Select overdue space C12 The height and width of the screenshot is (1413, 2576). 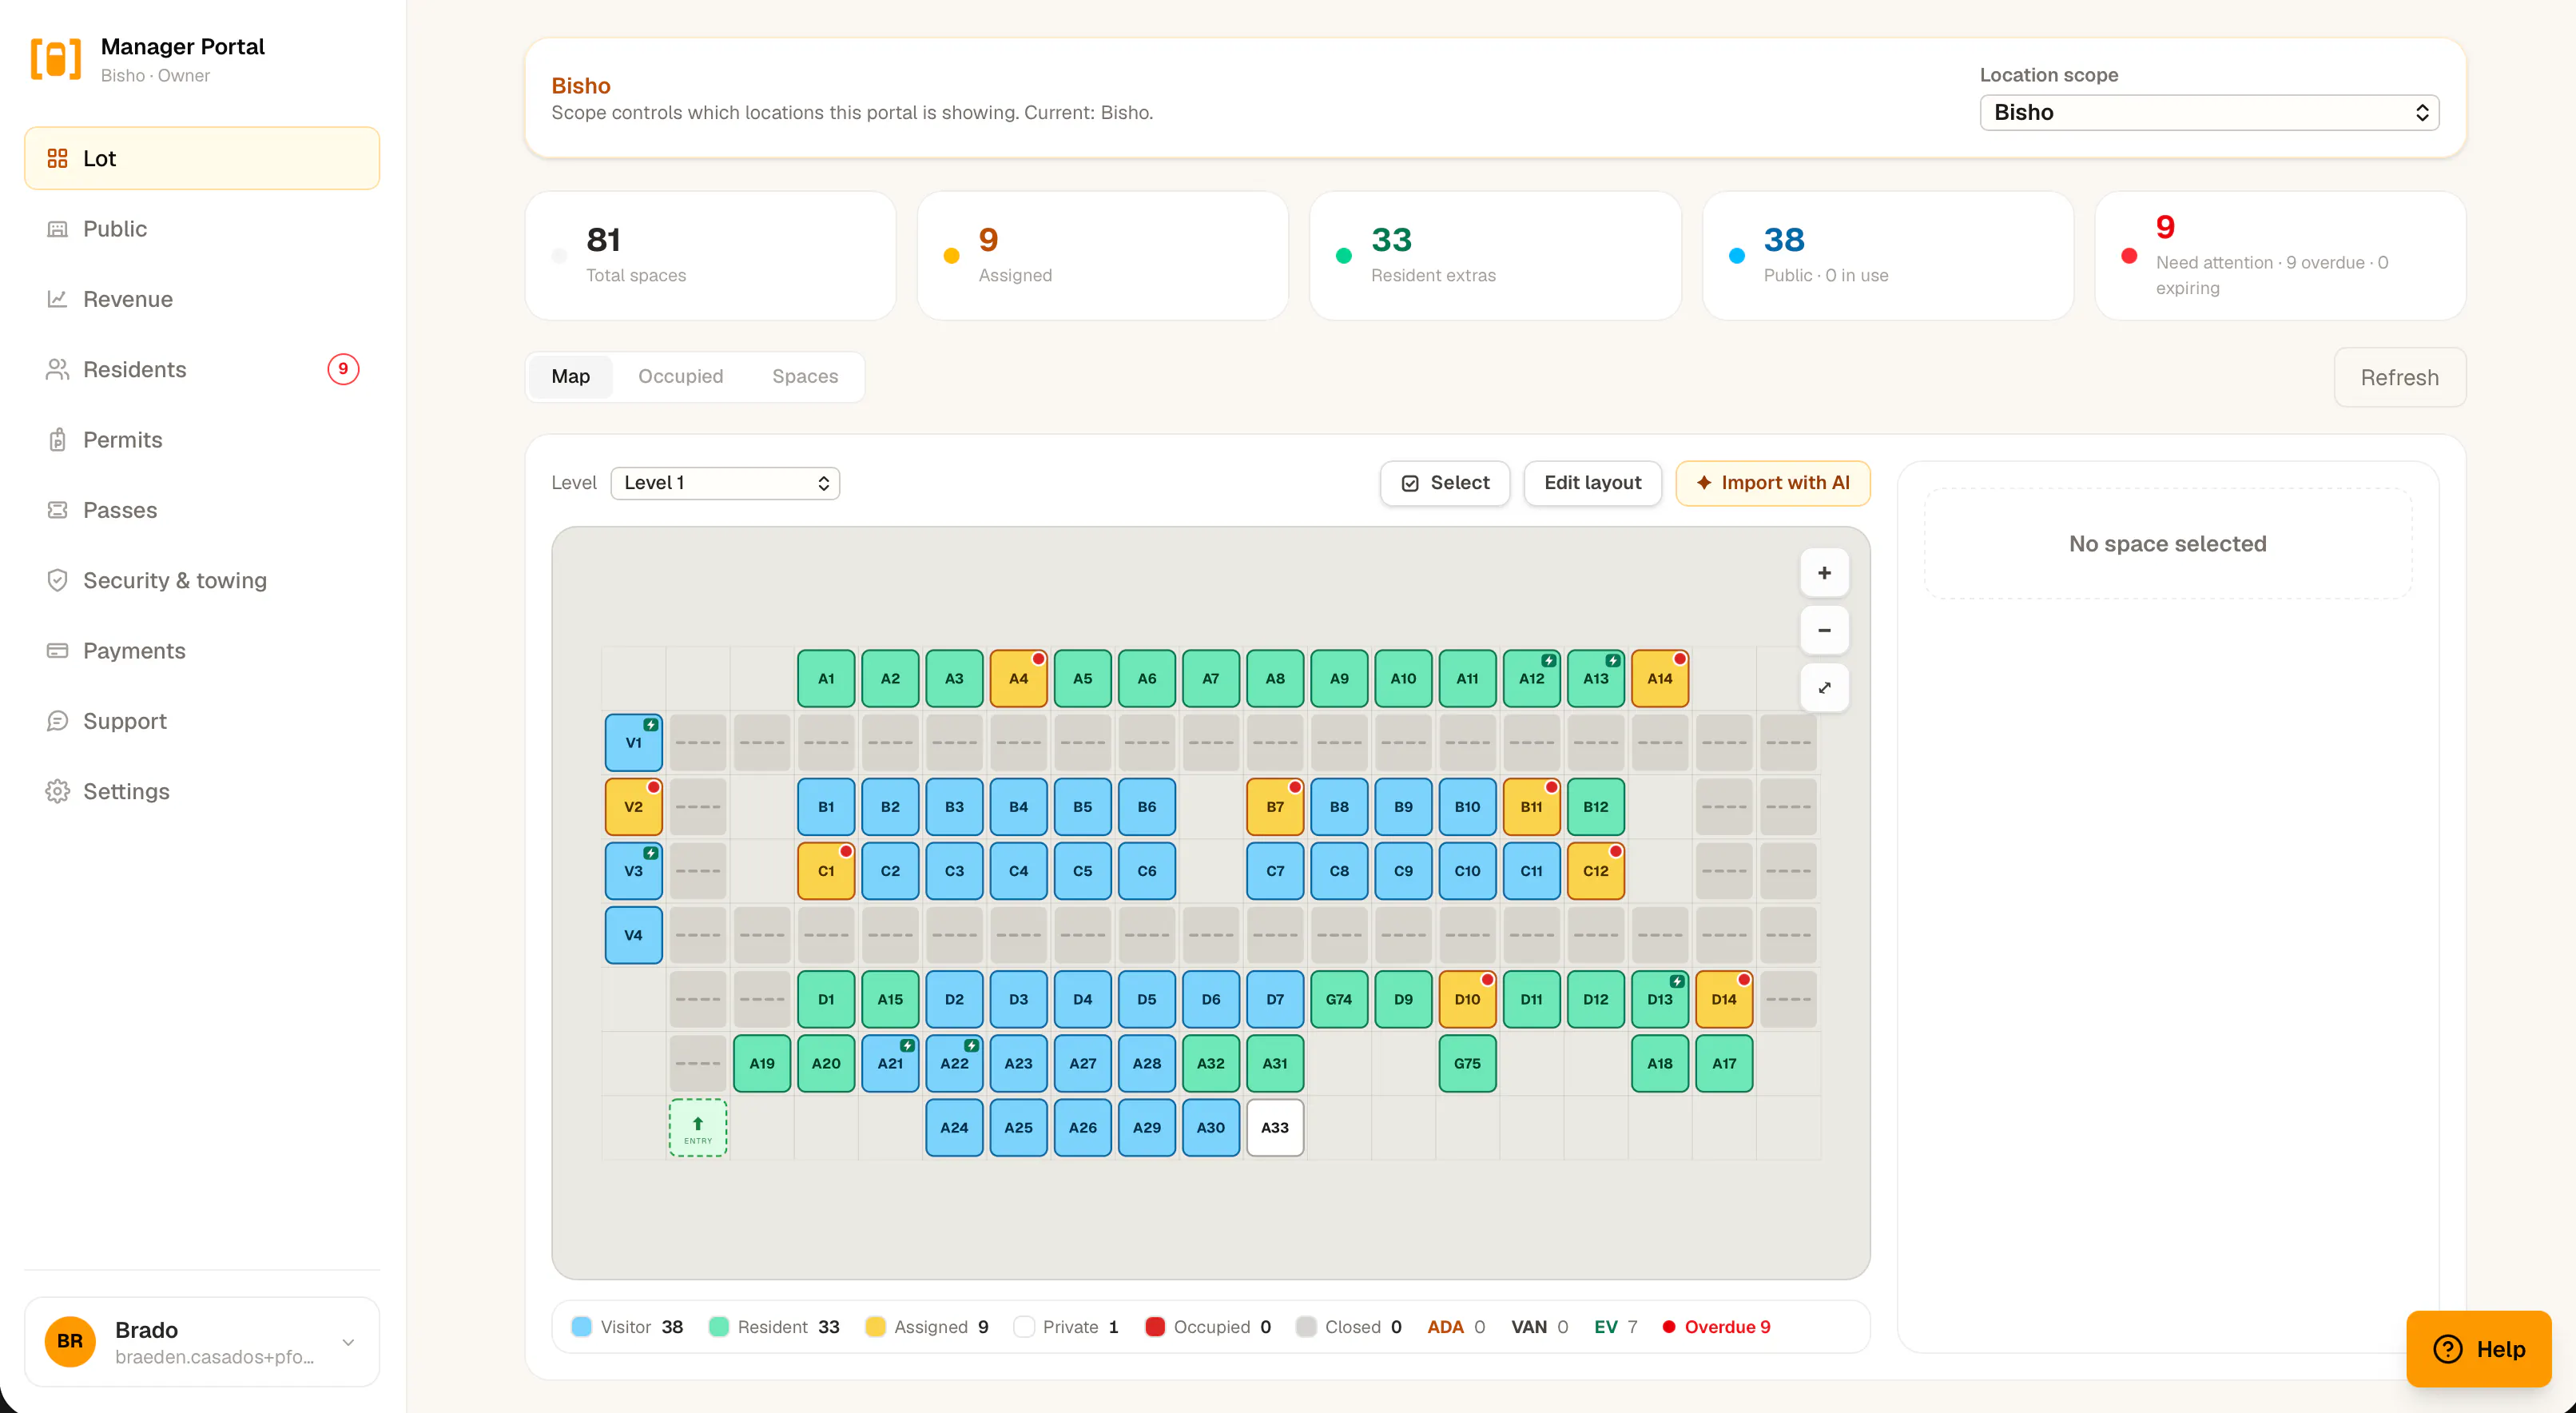coord(1596,871)
